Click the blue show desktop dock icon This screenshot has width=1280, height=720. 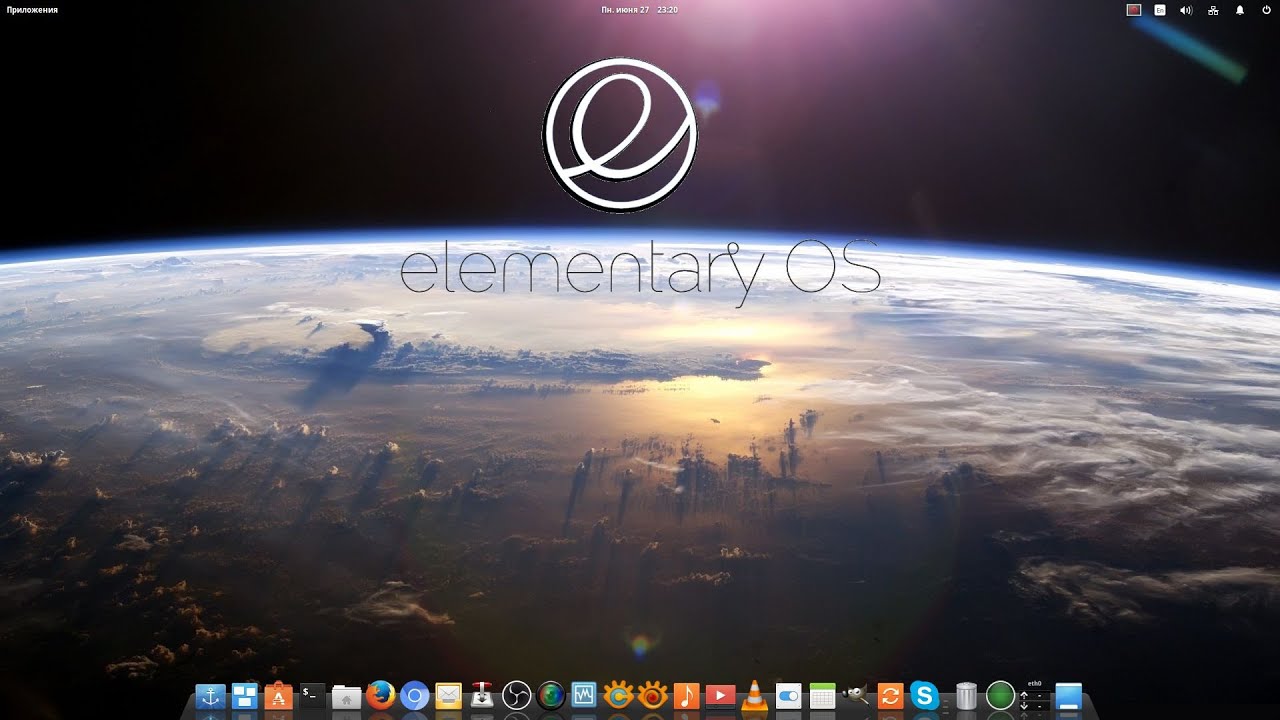pos(1068,696)
